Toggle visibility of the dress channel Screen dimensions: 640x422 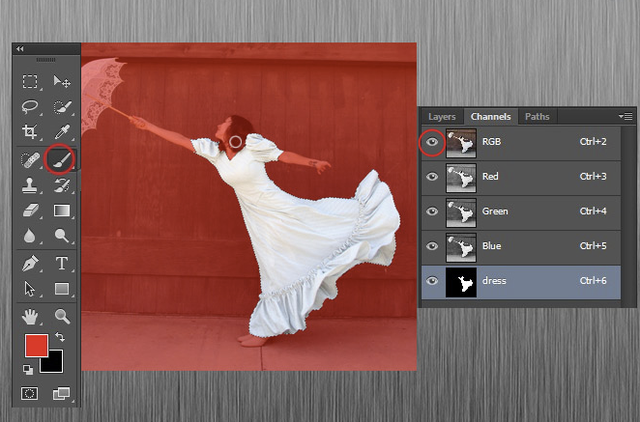pos(432,281)
